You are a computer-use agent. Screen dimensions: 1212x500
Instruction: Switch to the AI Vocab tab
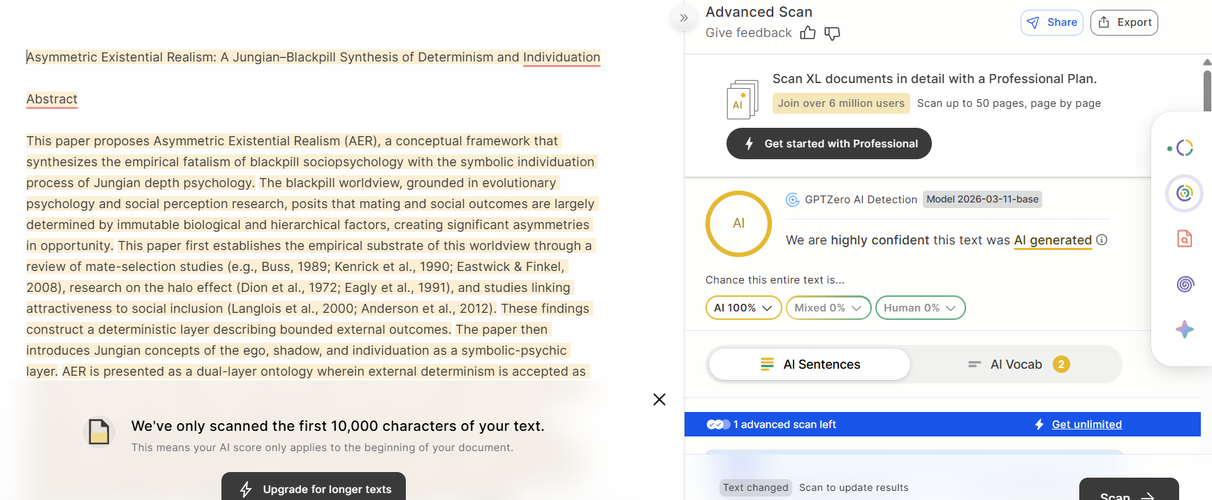tap(1015, 365)
